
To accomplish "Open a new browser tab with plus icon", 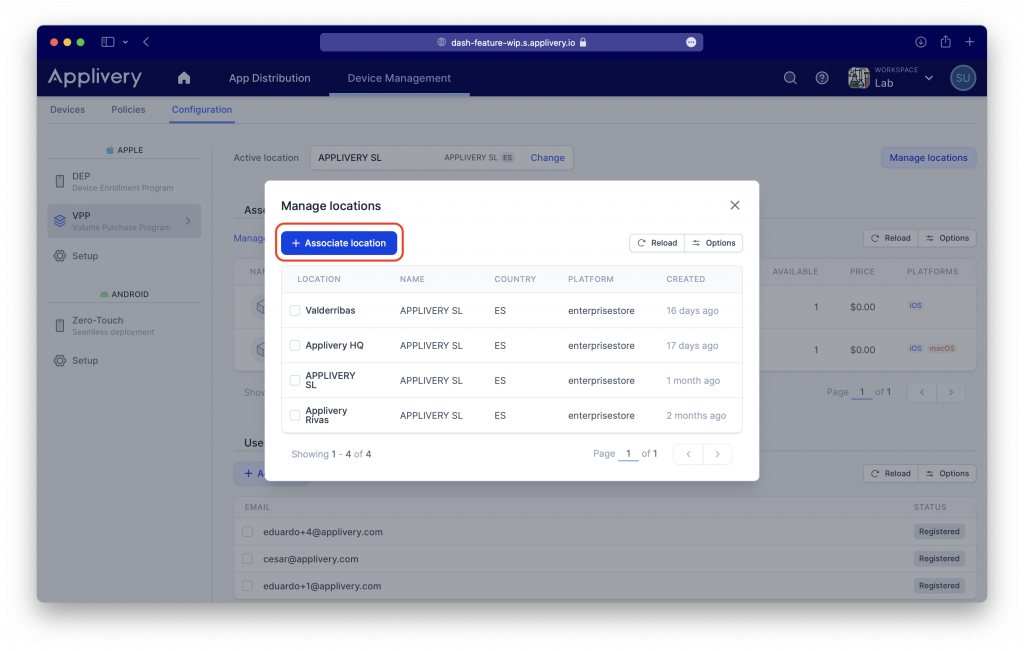I will click(970, 42).
